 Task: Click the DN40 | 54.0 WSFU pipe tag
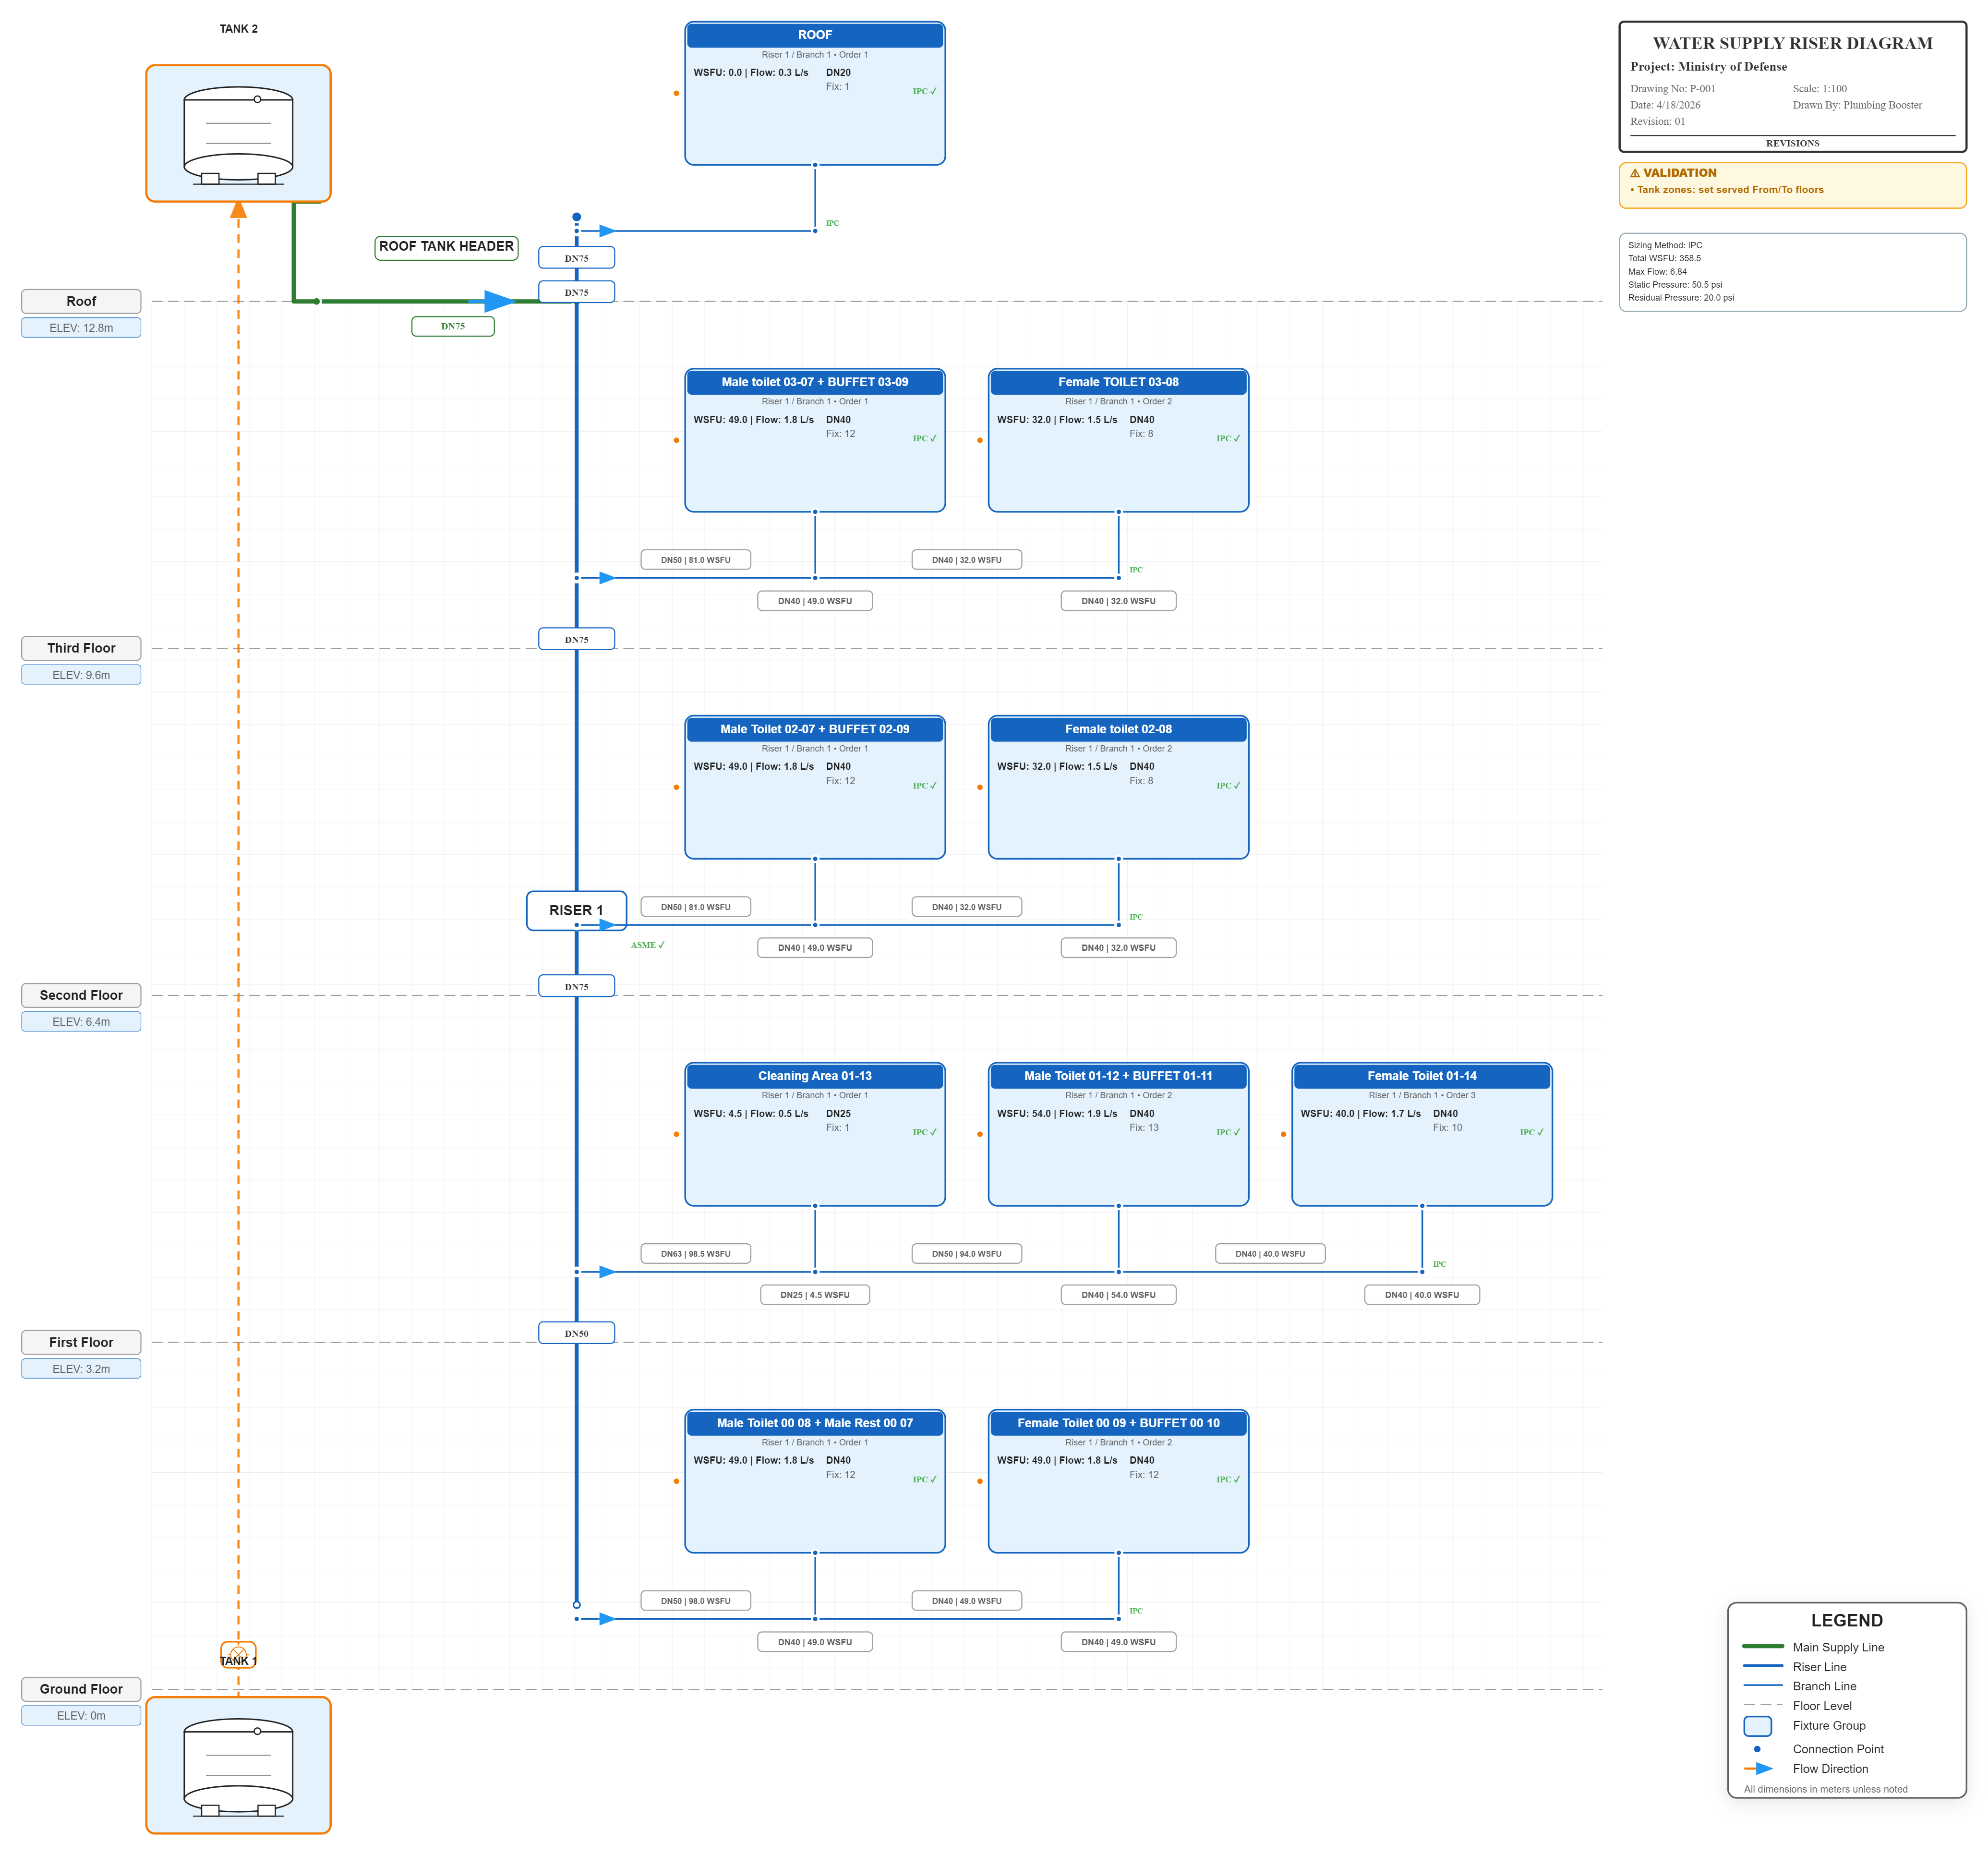click(x=1118, y=1295)
